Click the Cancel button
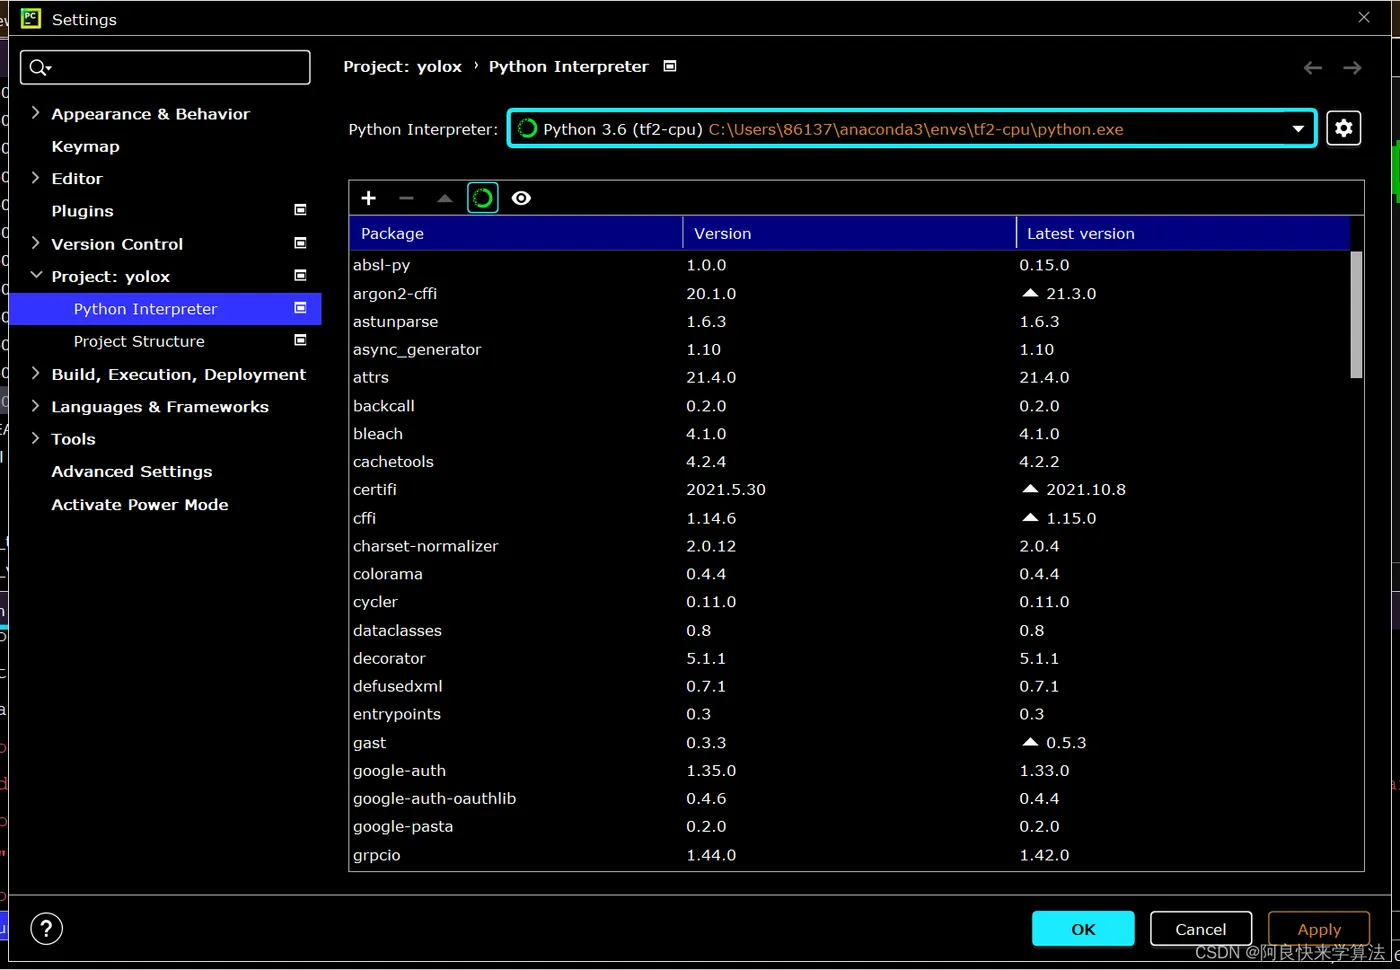This screenshot has height=970, width=1400. (1200, 929)
